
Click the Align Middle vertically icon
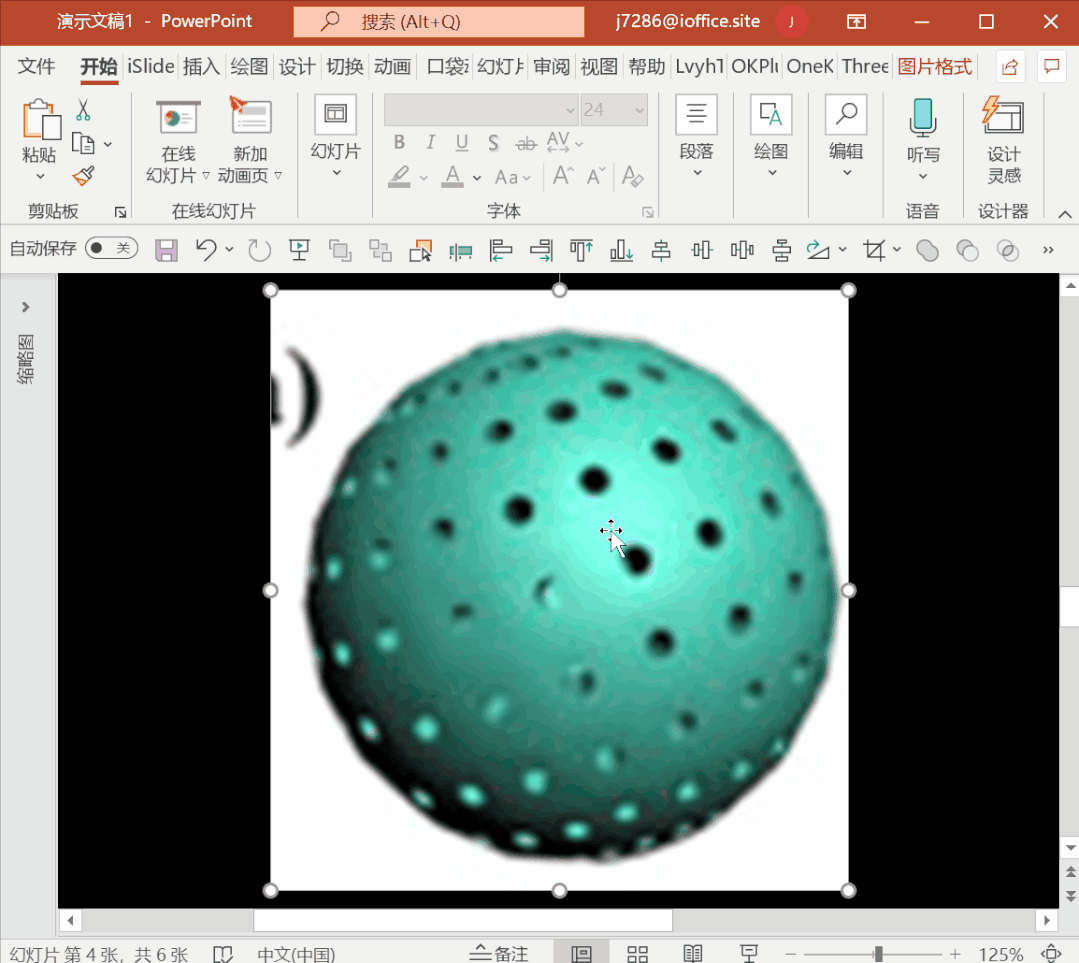coord(702,250)
